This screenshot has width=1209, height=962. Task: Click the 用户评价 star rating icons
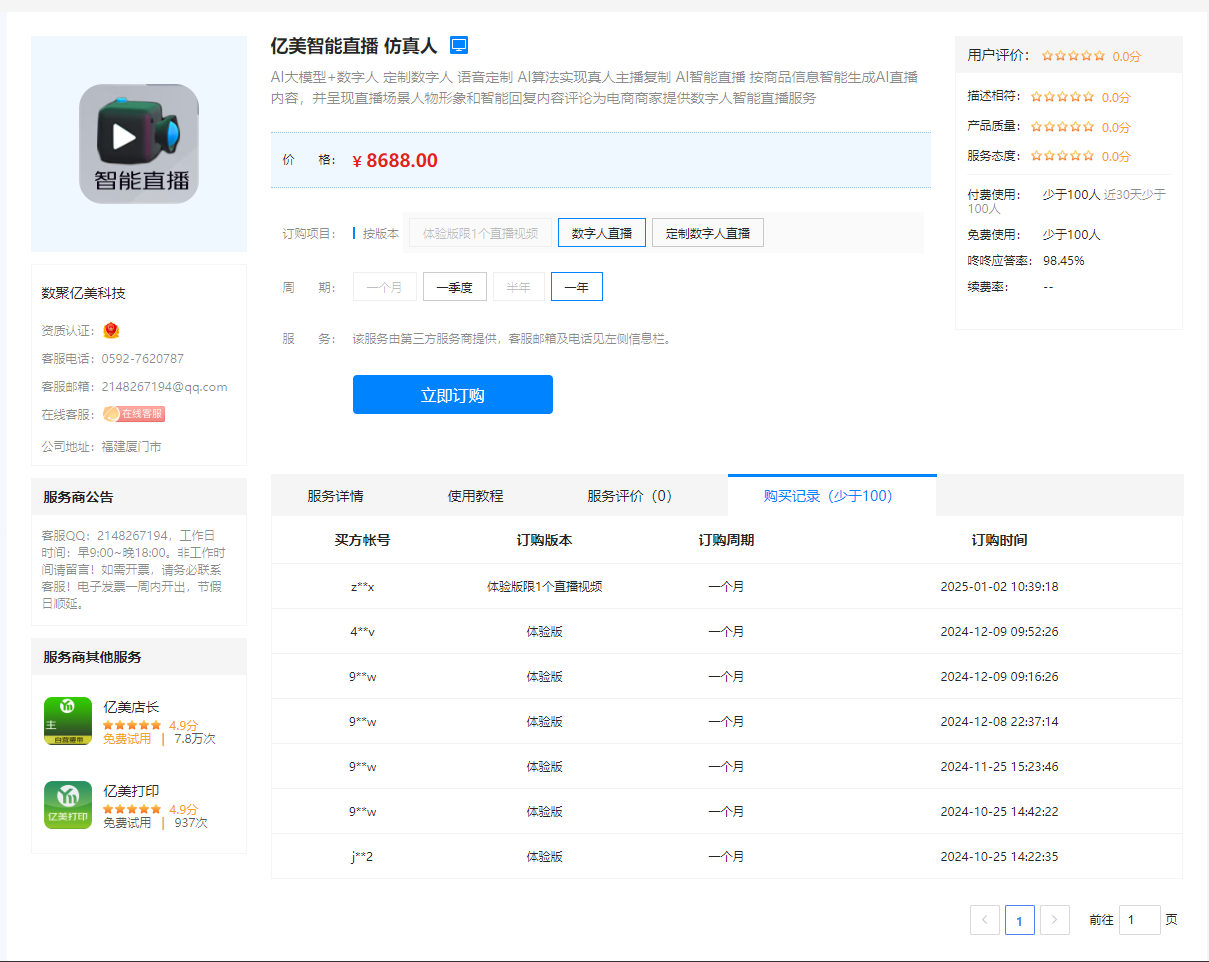[1073, 56]
